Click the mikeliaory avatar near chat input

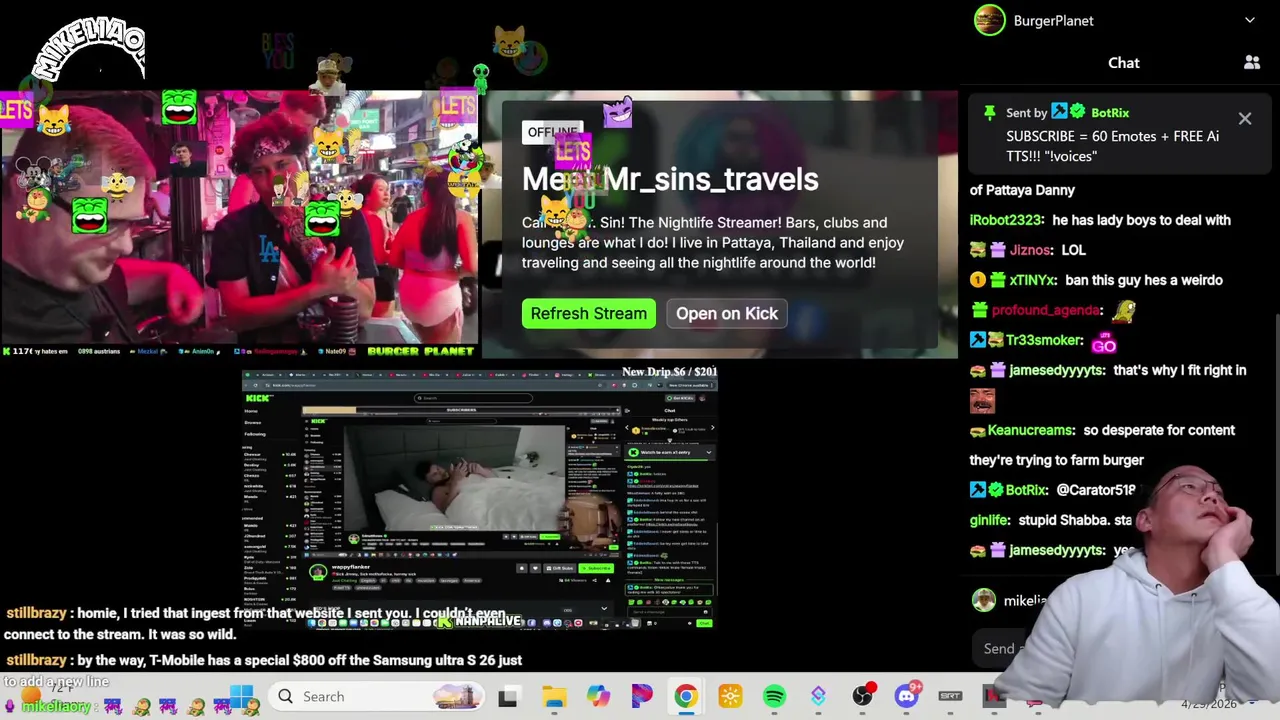(984, 600)
